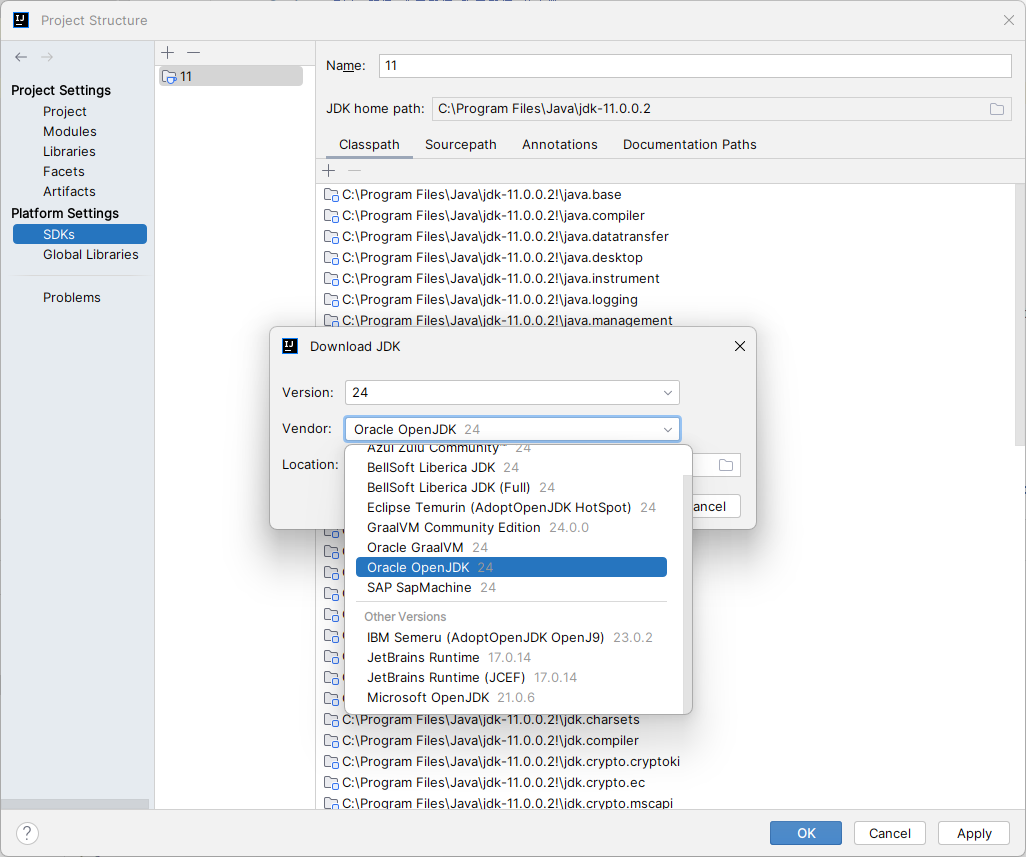Click the java.desktop library icon
Screen dimensions: 1026x857
pyautogui.click(x=331, y=258)
